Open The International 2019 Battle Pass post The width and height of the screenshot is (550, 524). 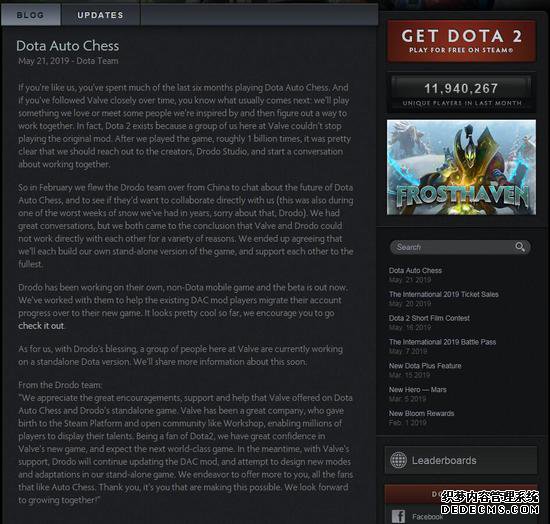click(x=442, y=342)
